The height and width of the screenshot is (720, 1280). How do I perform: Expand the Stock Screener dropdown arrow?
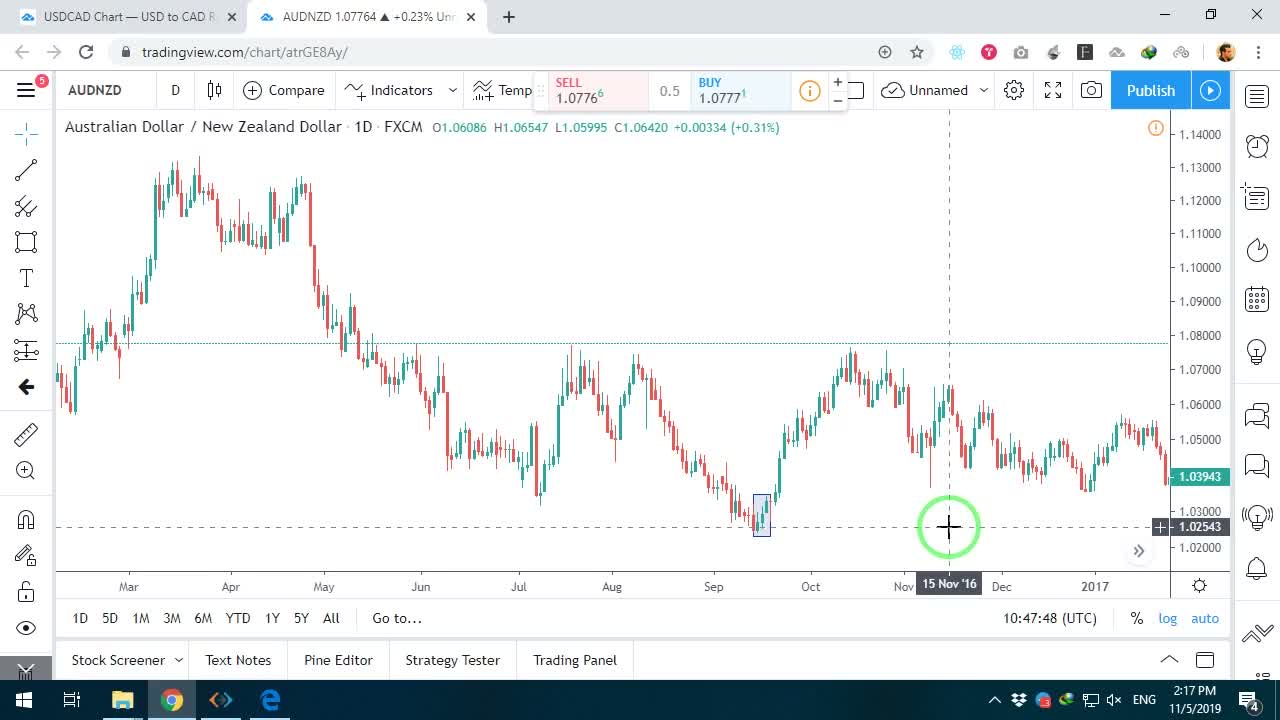click(179, 660)
